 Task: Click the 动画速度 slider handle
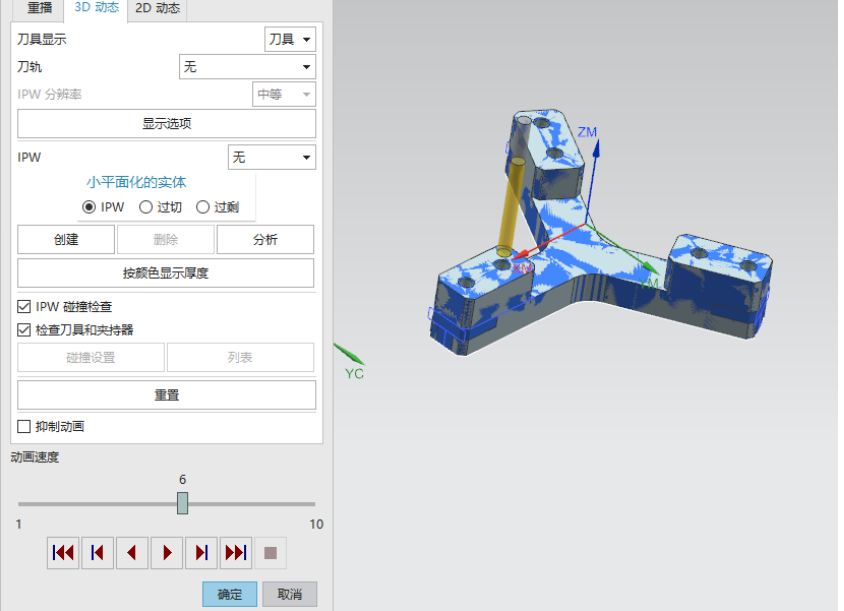click(x=182, y=503)
